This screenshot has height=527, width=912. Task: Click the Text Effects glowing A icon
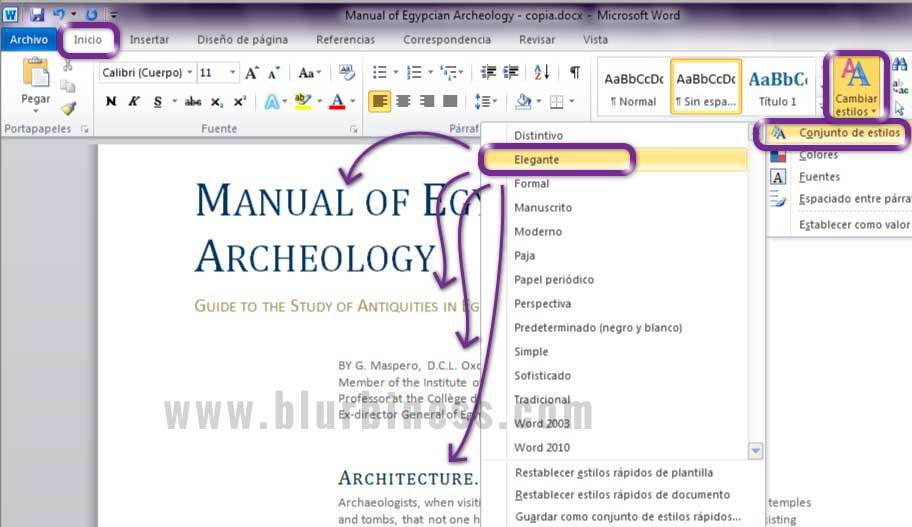click(x=270, y=102)
